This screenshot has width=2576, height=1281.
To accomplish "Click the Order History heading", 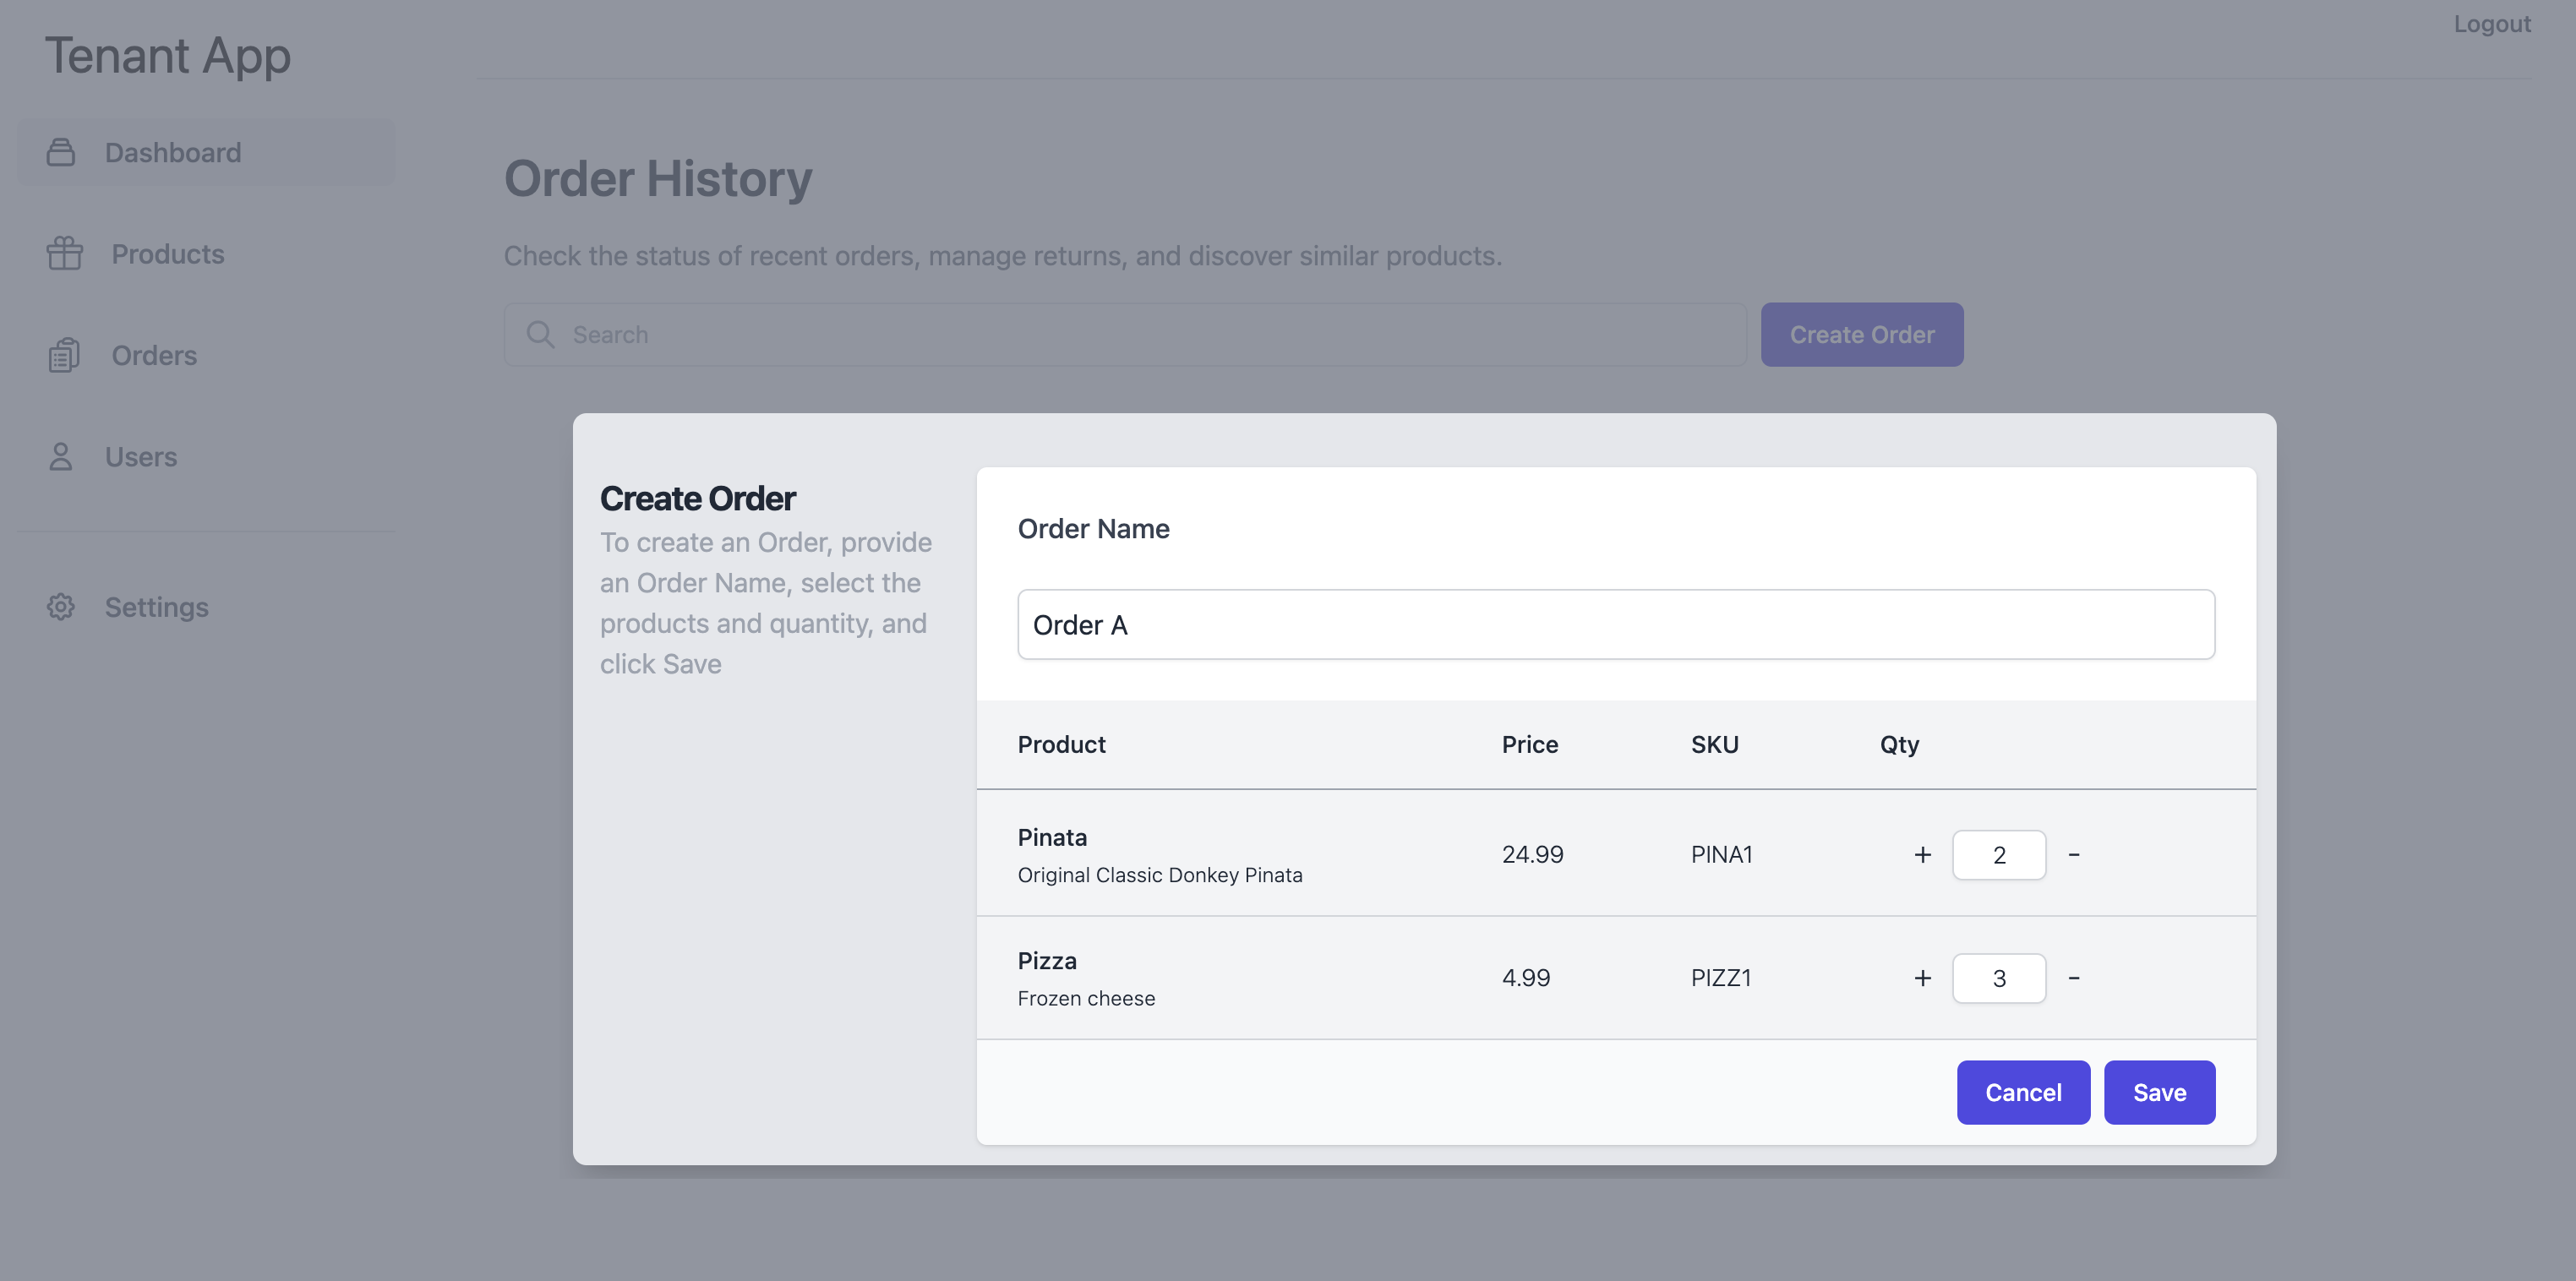I will tap(658, 179).
